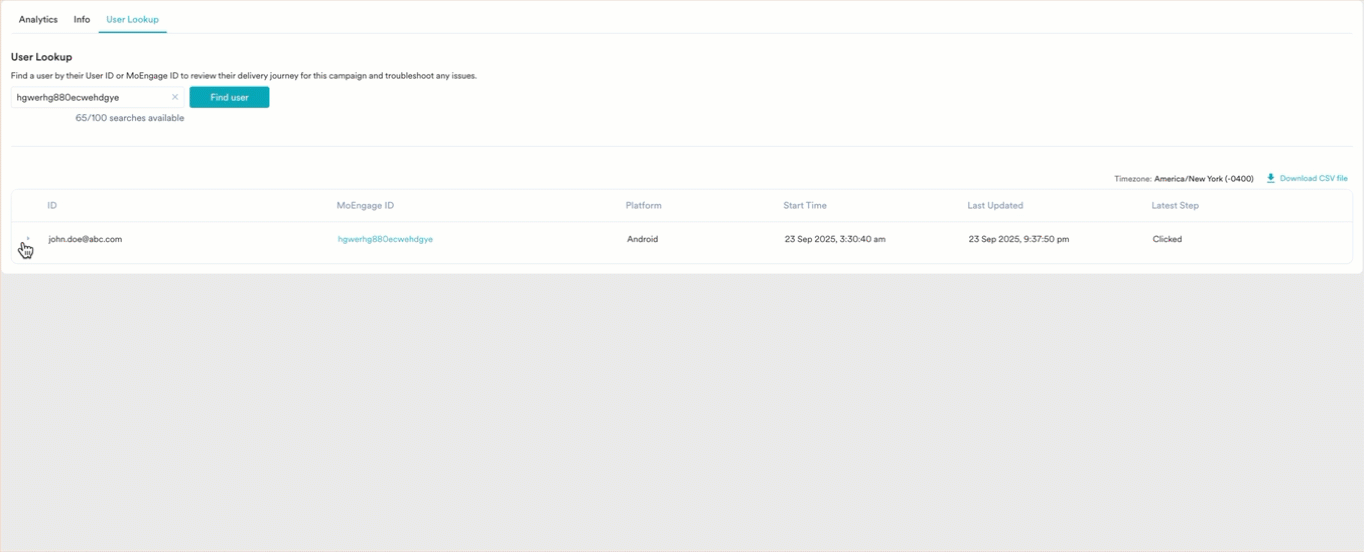The image size is (1364, 552).
Task: Expand the john.doe@abc.com row
Action: point(27,240)
